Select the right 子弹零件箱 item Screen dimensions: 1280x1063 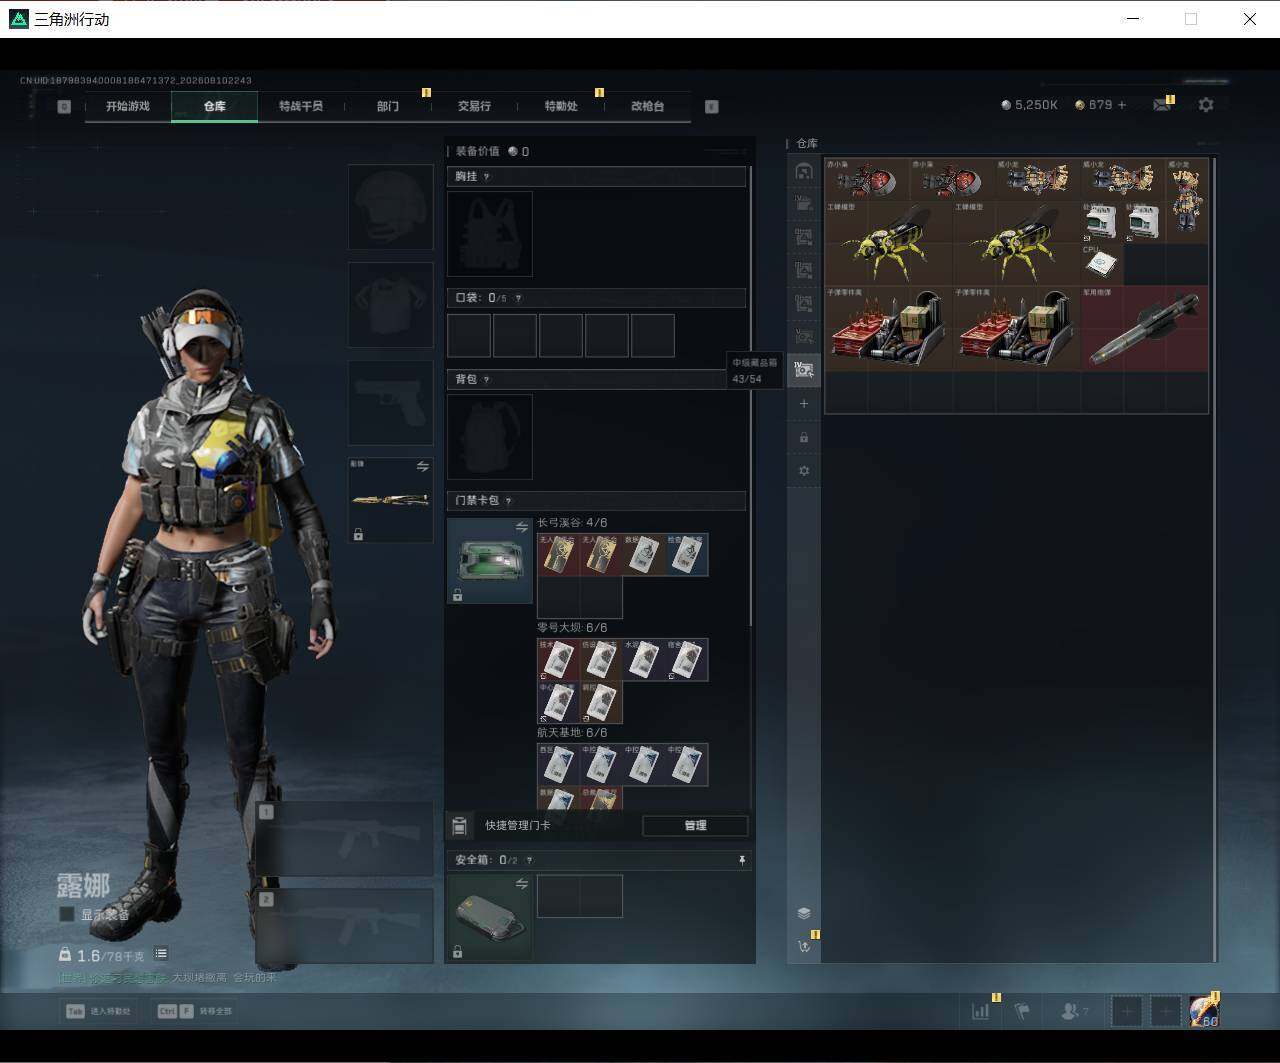coord(1016,329)
